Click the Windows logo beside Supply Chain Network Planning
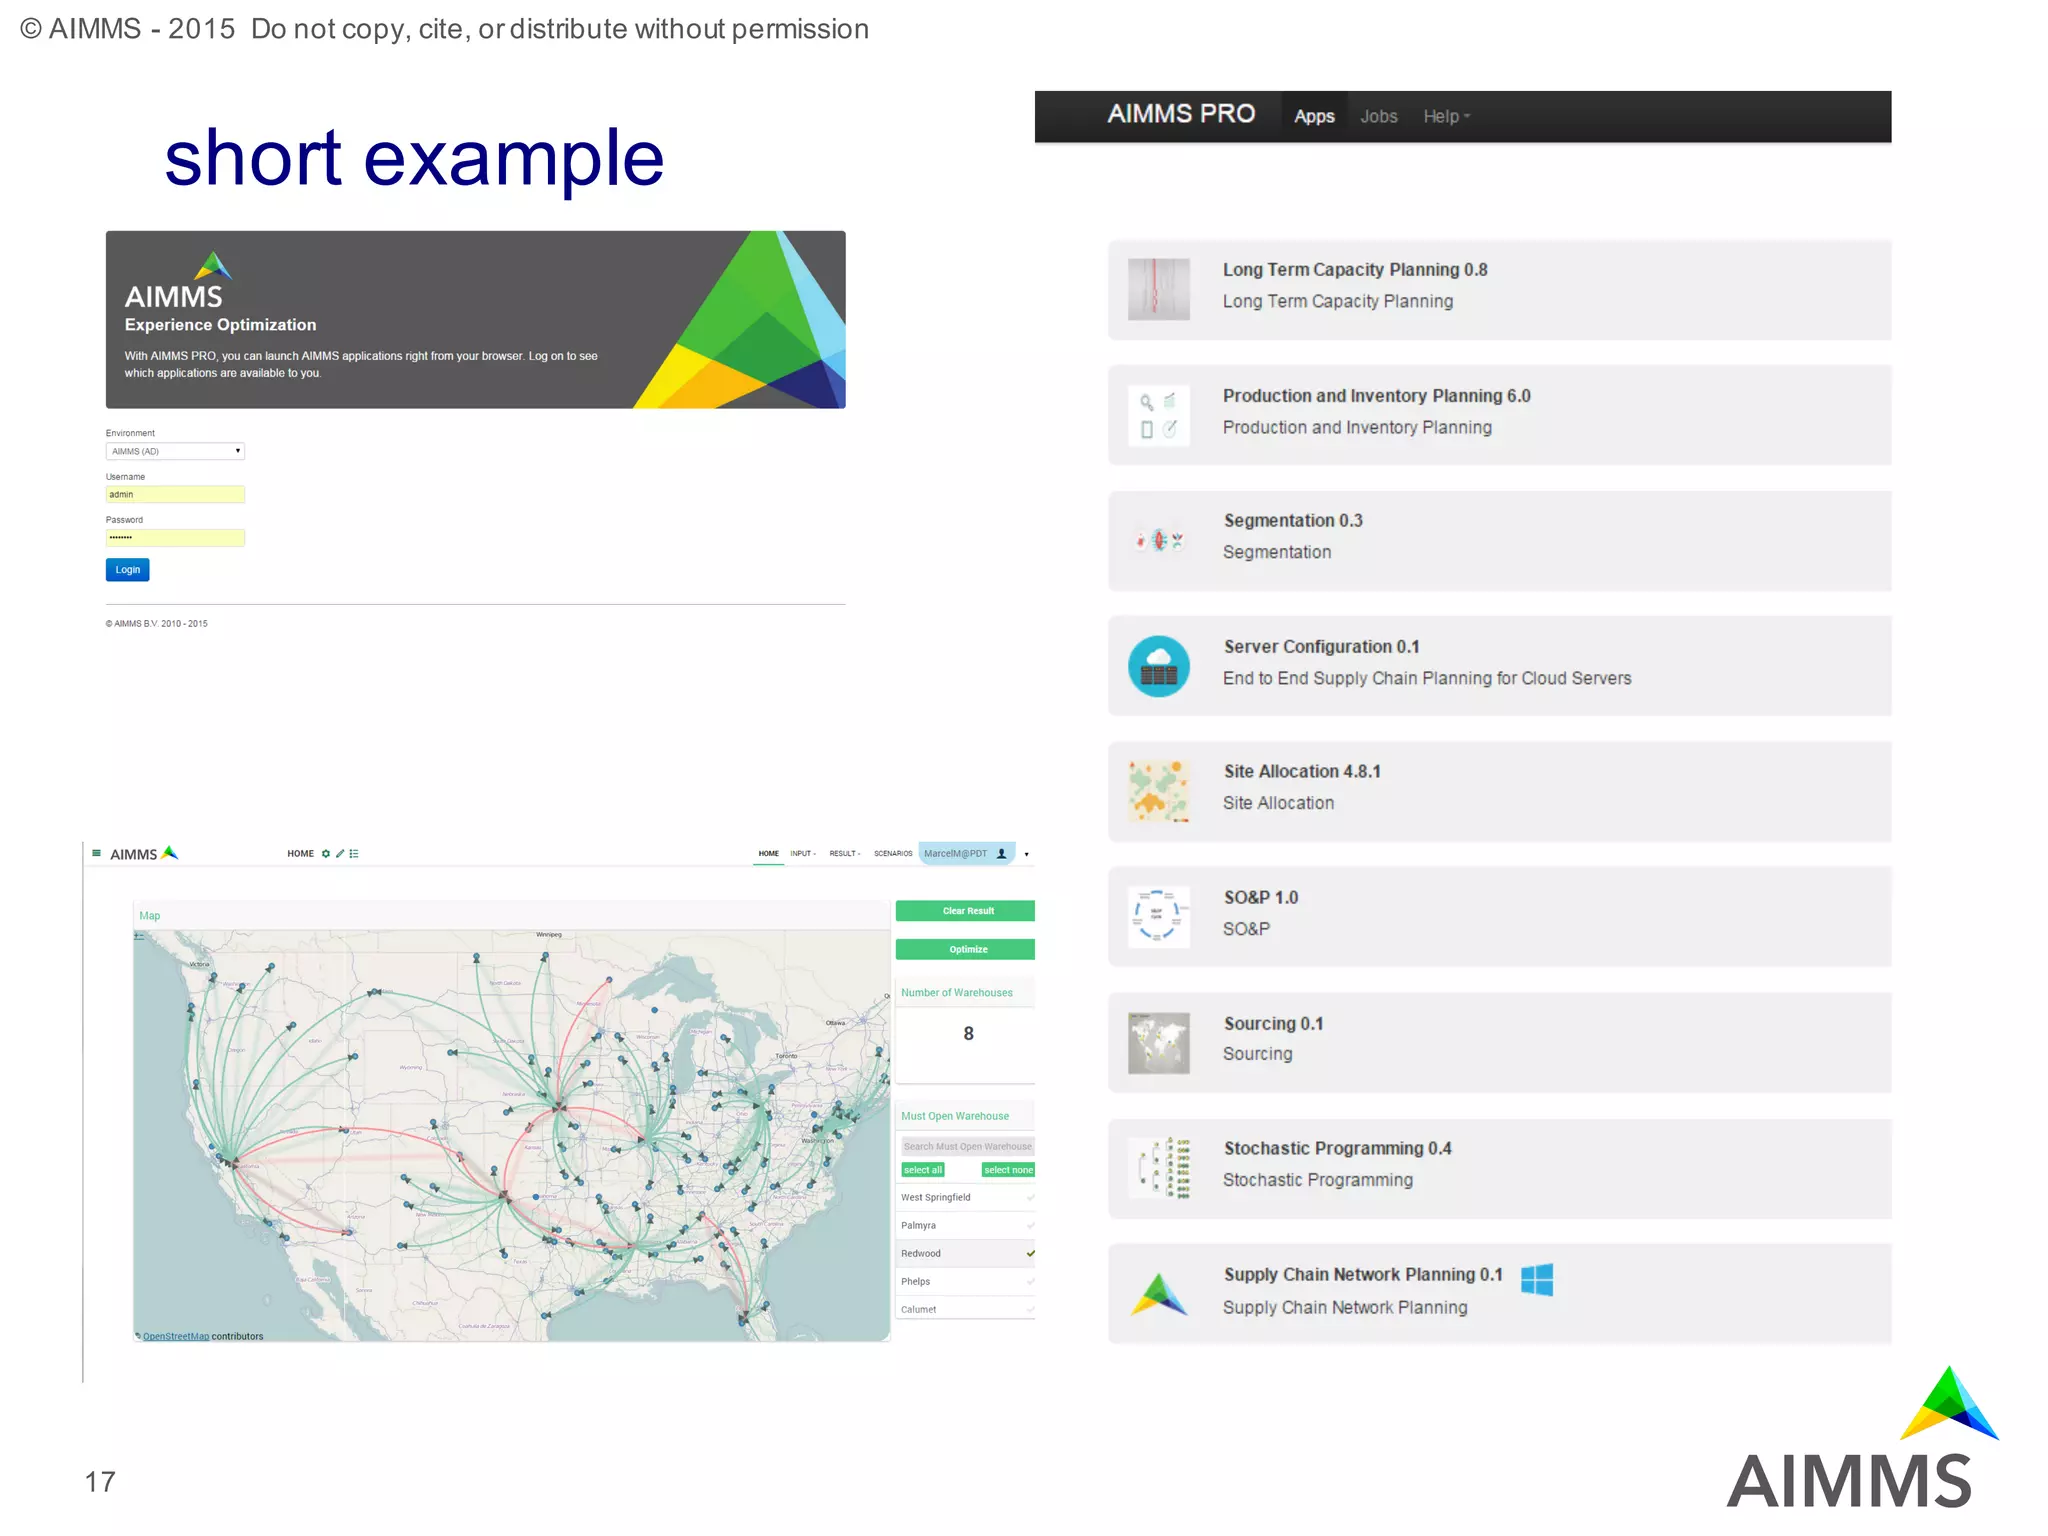This screenshot has width=2048, height=1536. coord(1536,1279)
